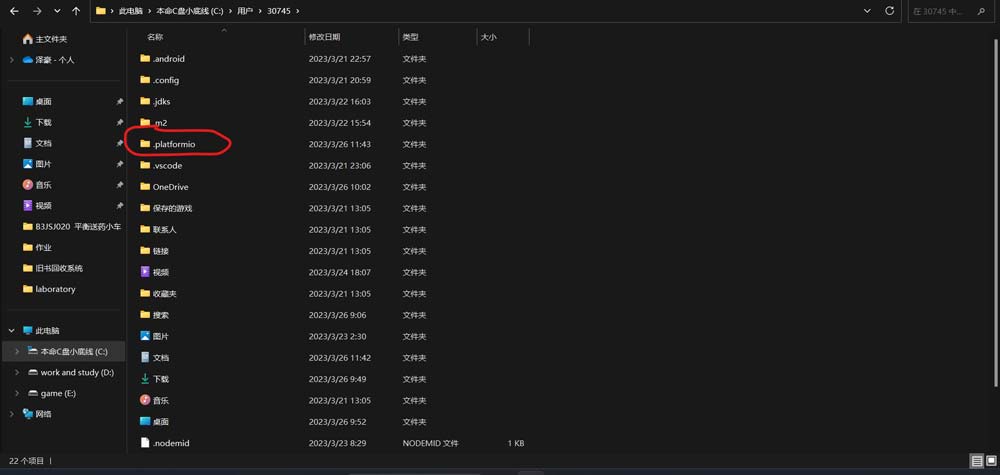Refresh the current folder view
Image resolution: width=1000 pixels, height=475 pixels.
889,11
